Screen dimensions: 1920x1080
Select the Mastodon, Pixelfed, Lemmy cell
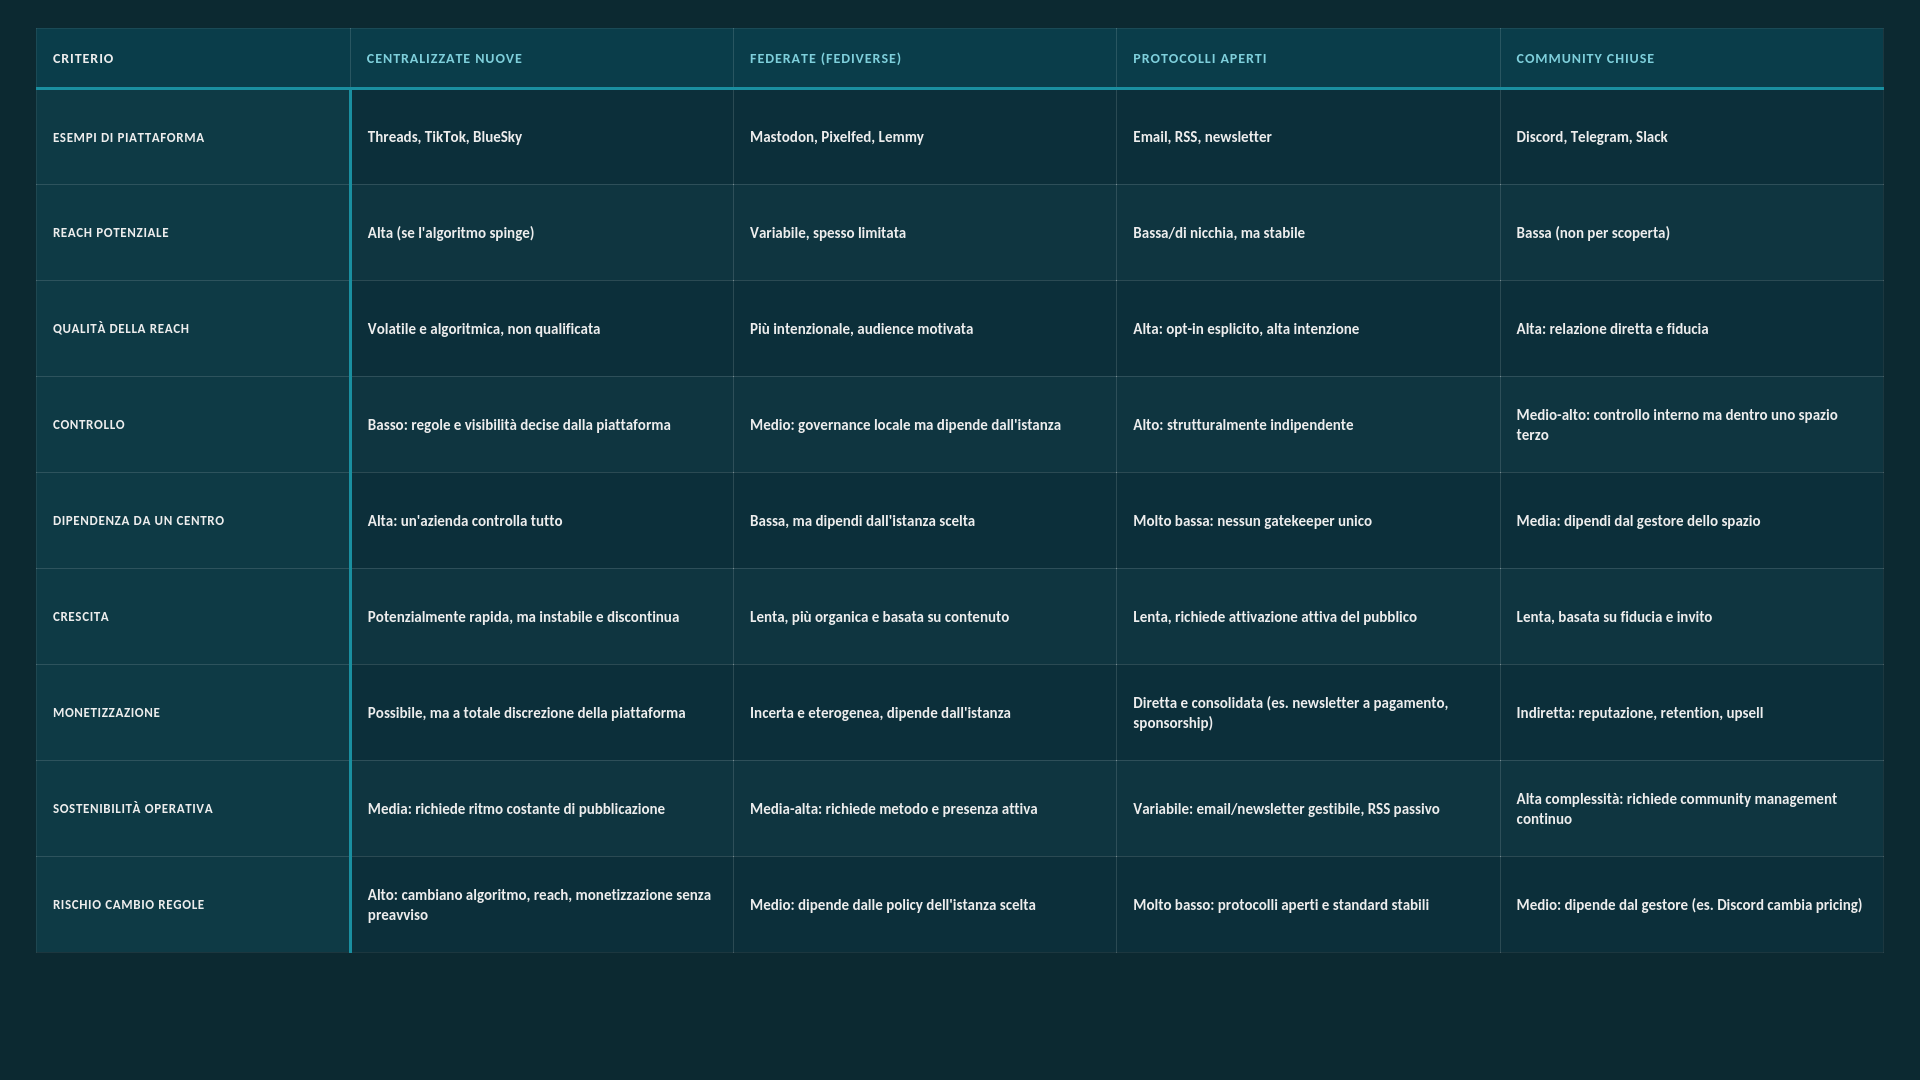[x=836, y=137]
